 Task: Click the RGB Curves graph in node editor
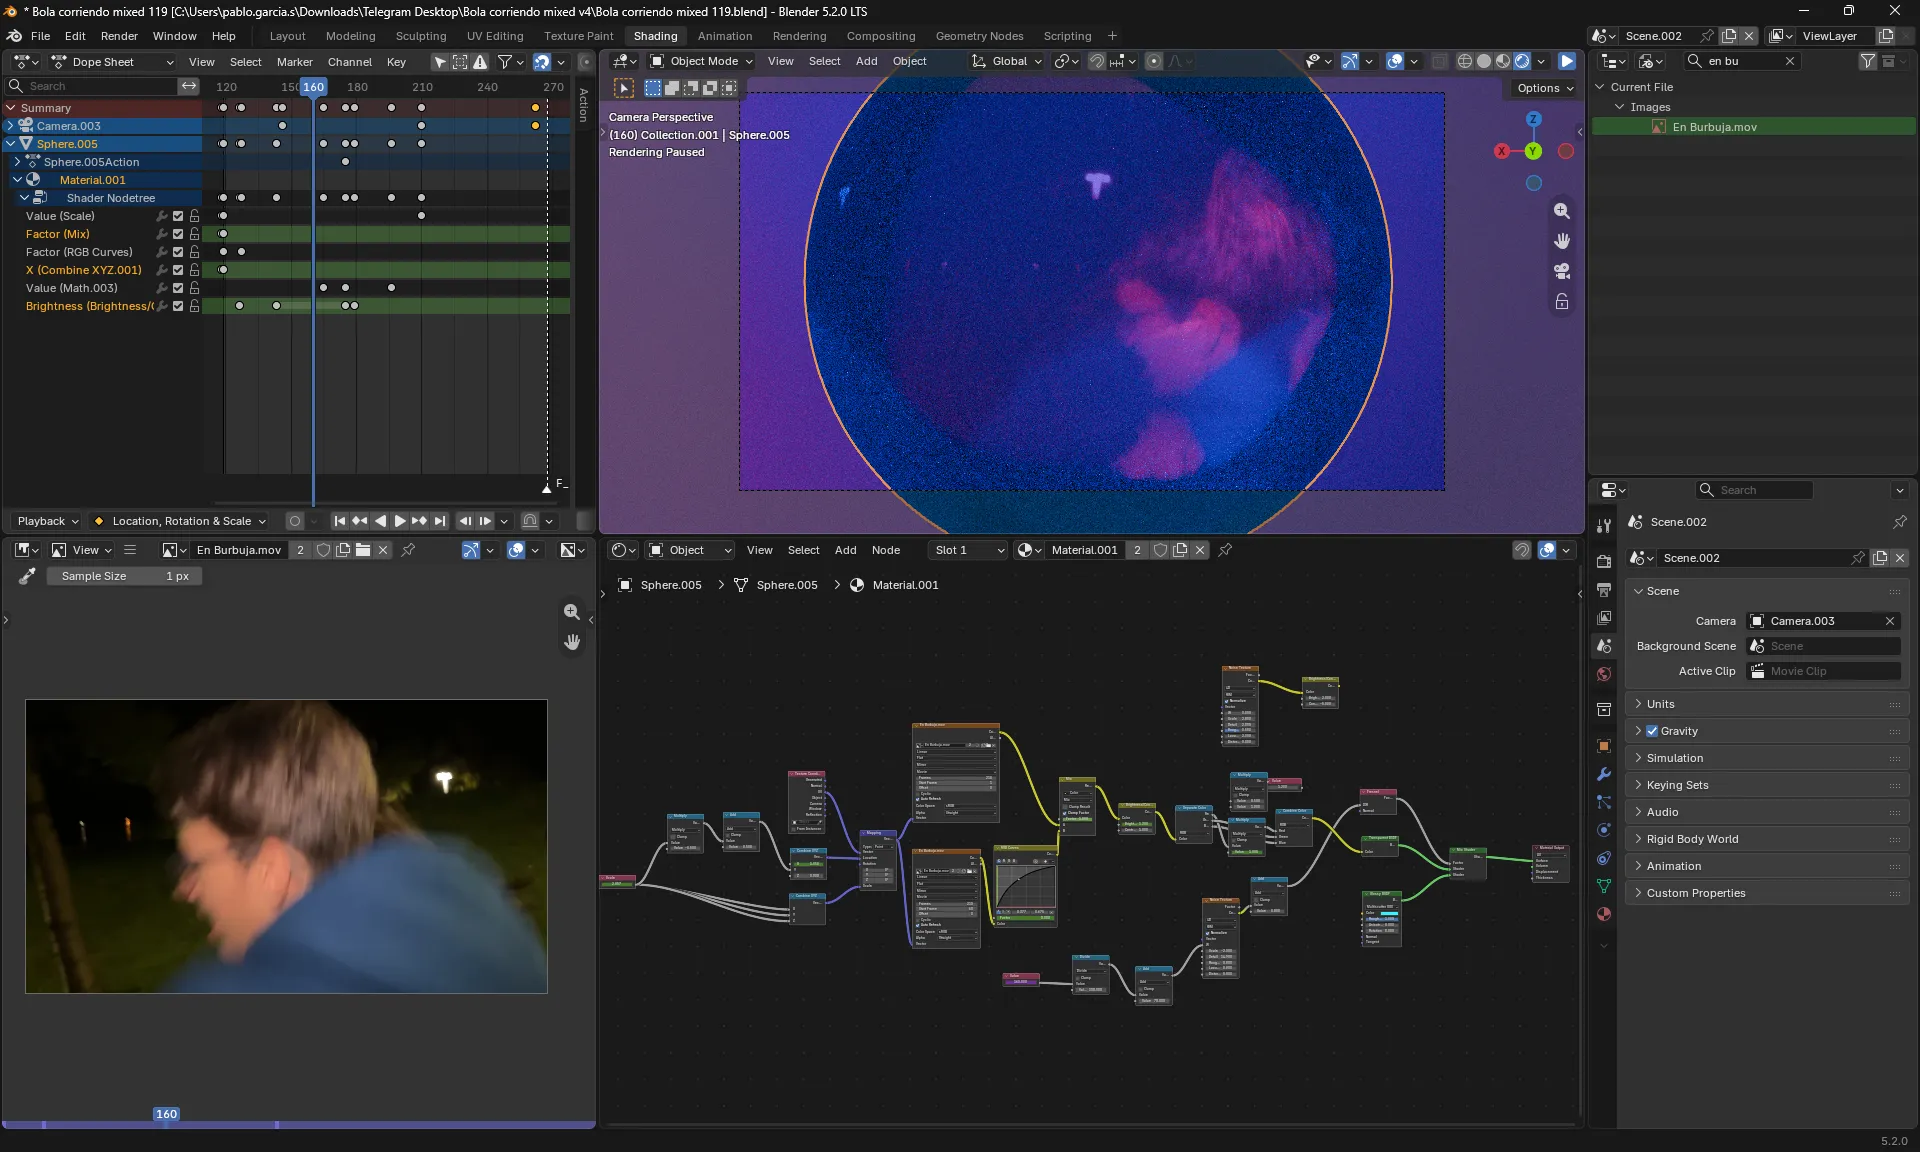coord(1026,885)
